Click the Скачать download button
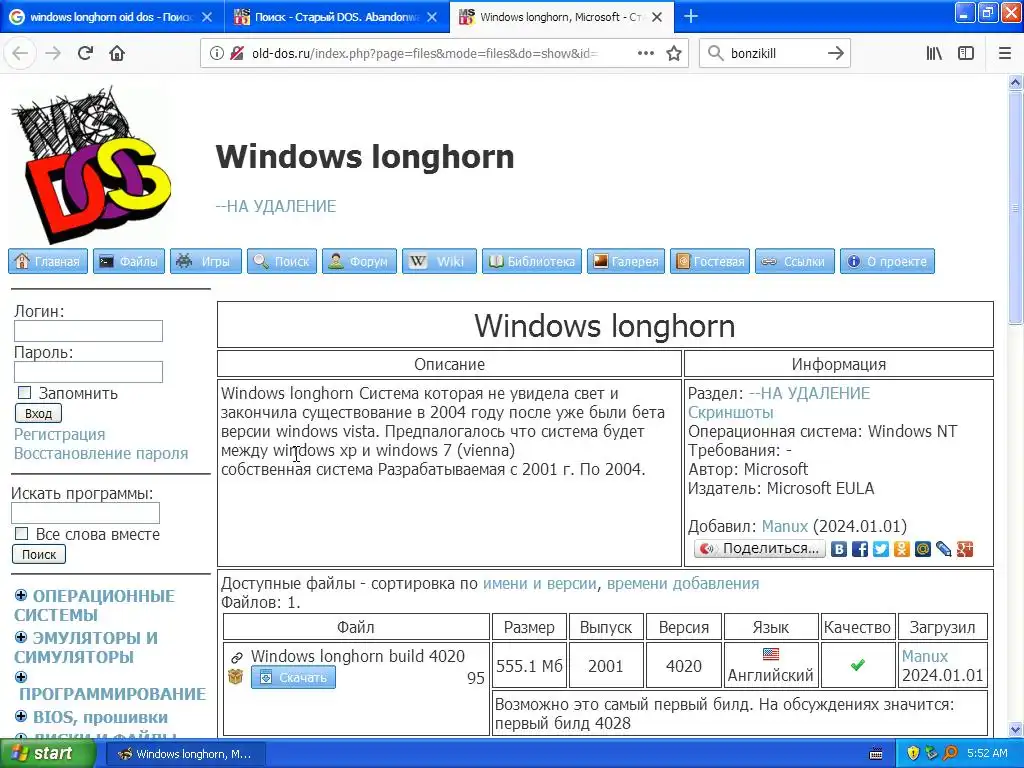This screenshot has height=768, width=1024. coord(293,677)
